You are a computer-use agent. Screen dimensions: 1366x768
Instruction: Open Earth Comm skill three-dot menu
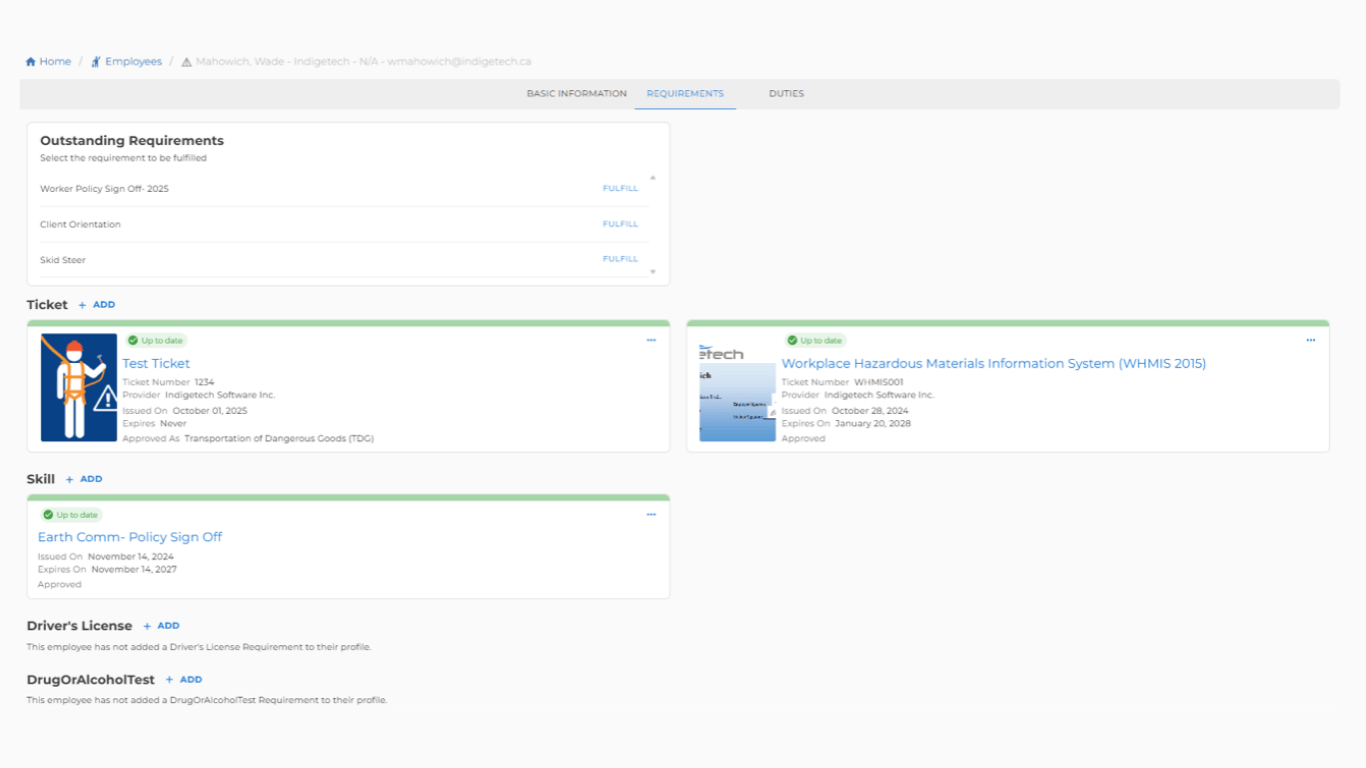(651, 515)
